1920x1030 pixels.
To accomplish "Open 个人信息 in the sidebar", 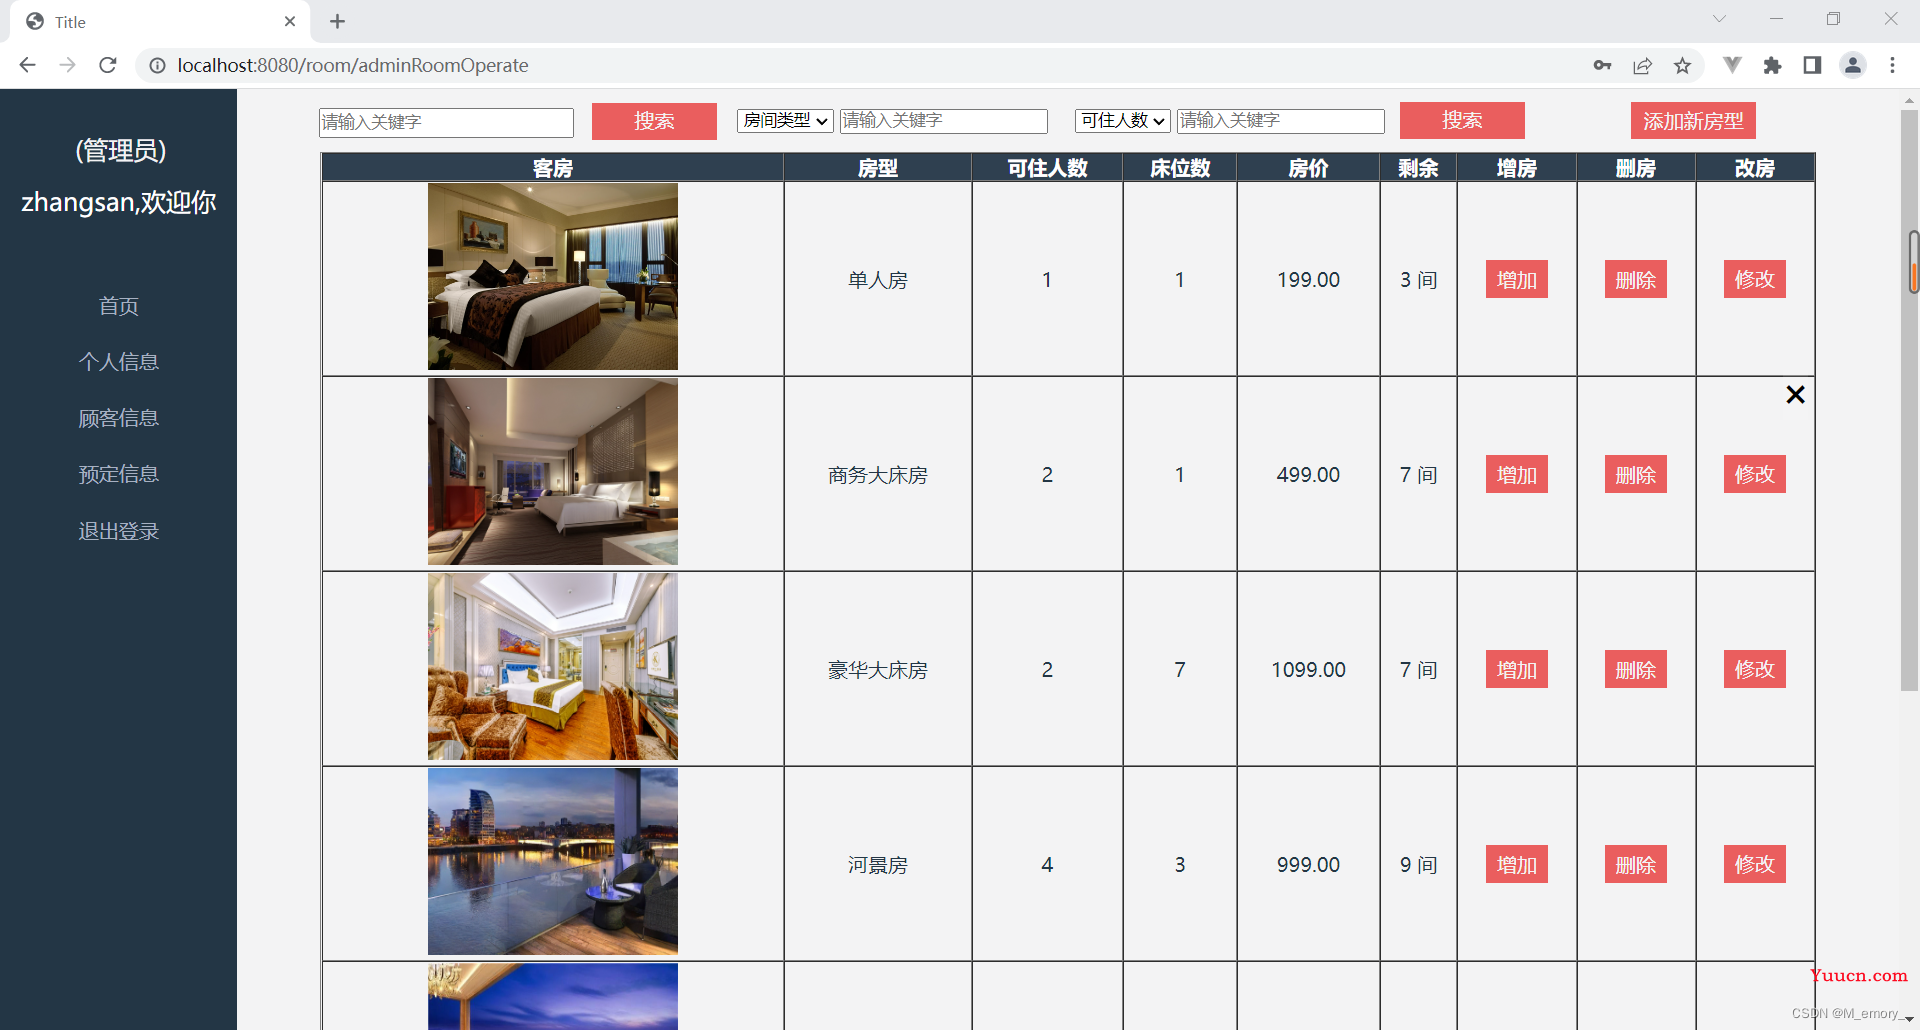I will tap(119, 362).
